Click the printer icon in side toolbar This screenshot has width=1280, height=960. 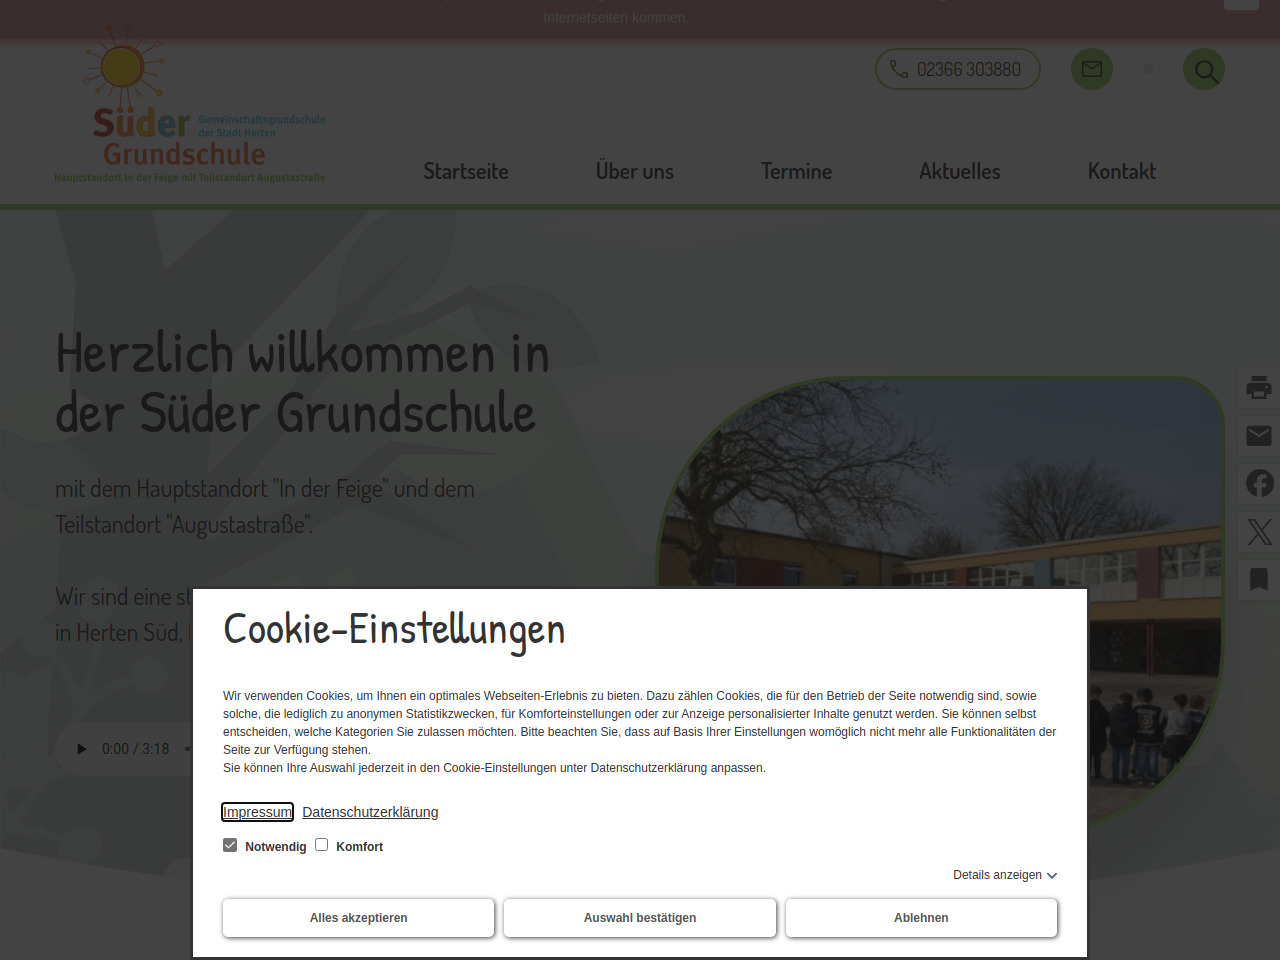(x=1259, y=387)
